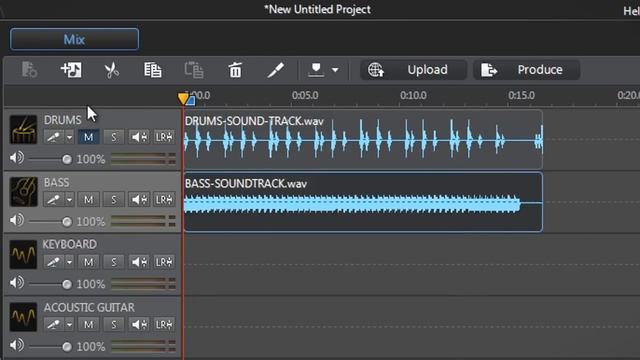
Task: Click the 0:15.0 mark on the time ruler
Action: [x=521, y=96]
